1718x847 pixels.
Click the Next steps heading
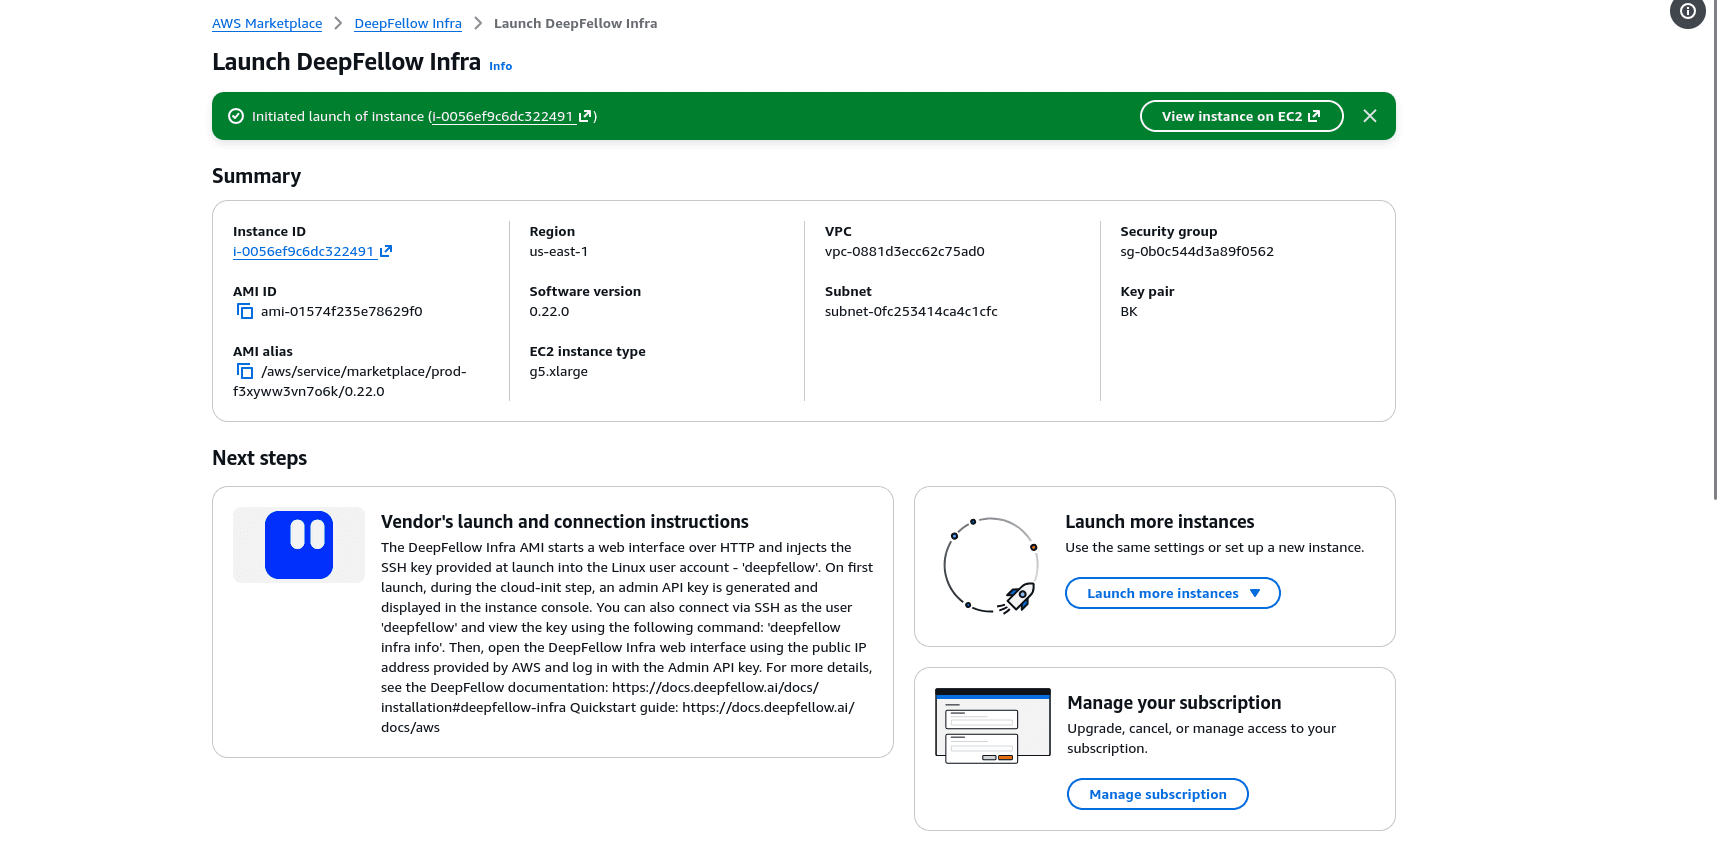[259, 458]
